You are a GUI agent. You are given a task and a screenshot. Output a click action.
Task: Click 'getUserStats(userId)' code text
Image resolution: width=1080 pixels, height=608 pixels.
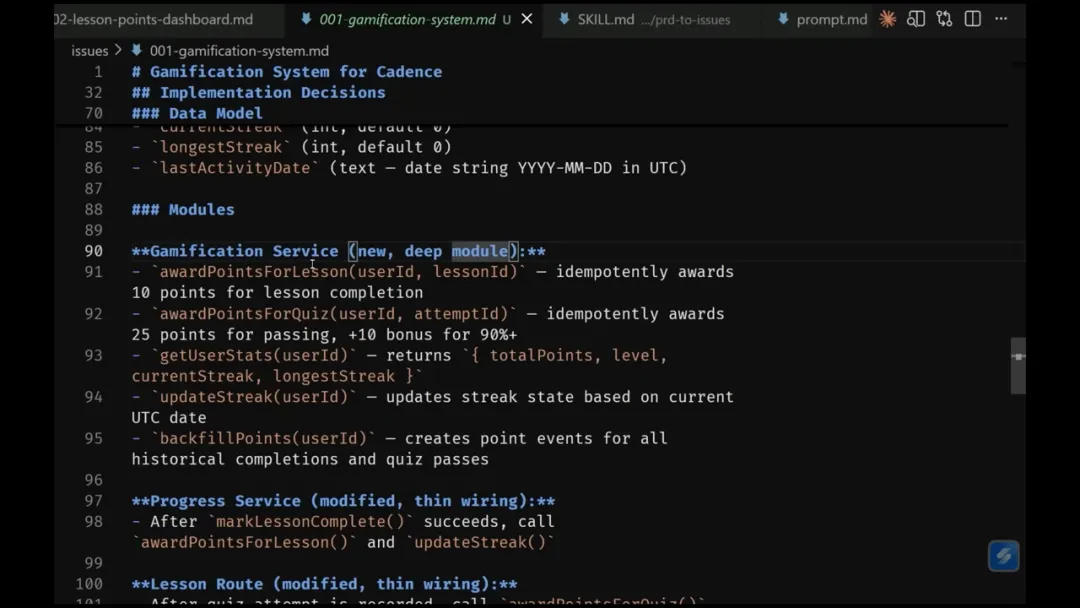pyautogui.click(x=253, y=355)
